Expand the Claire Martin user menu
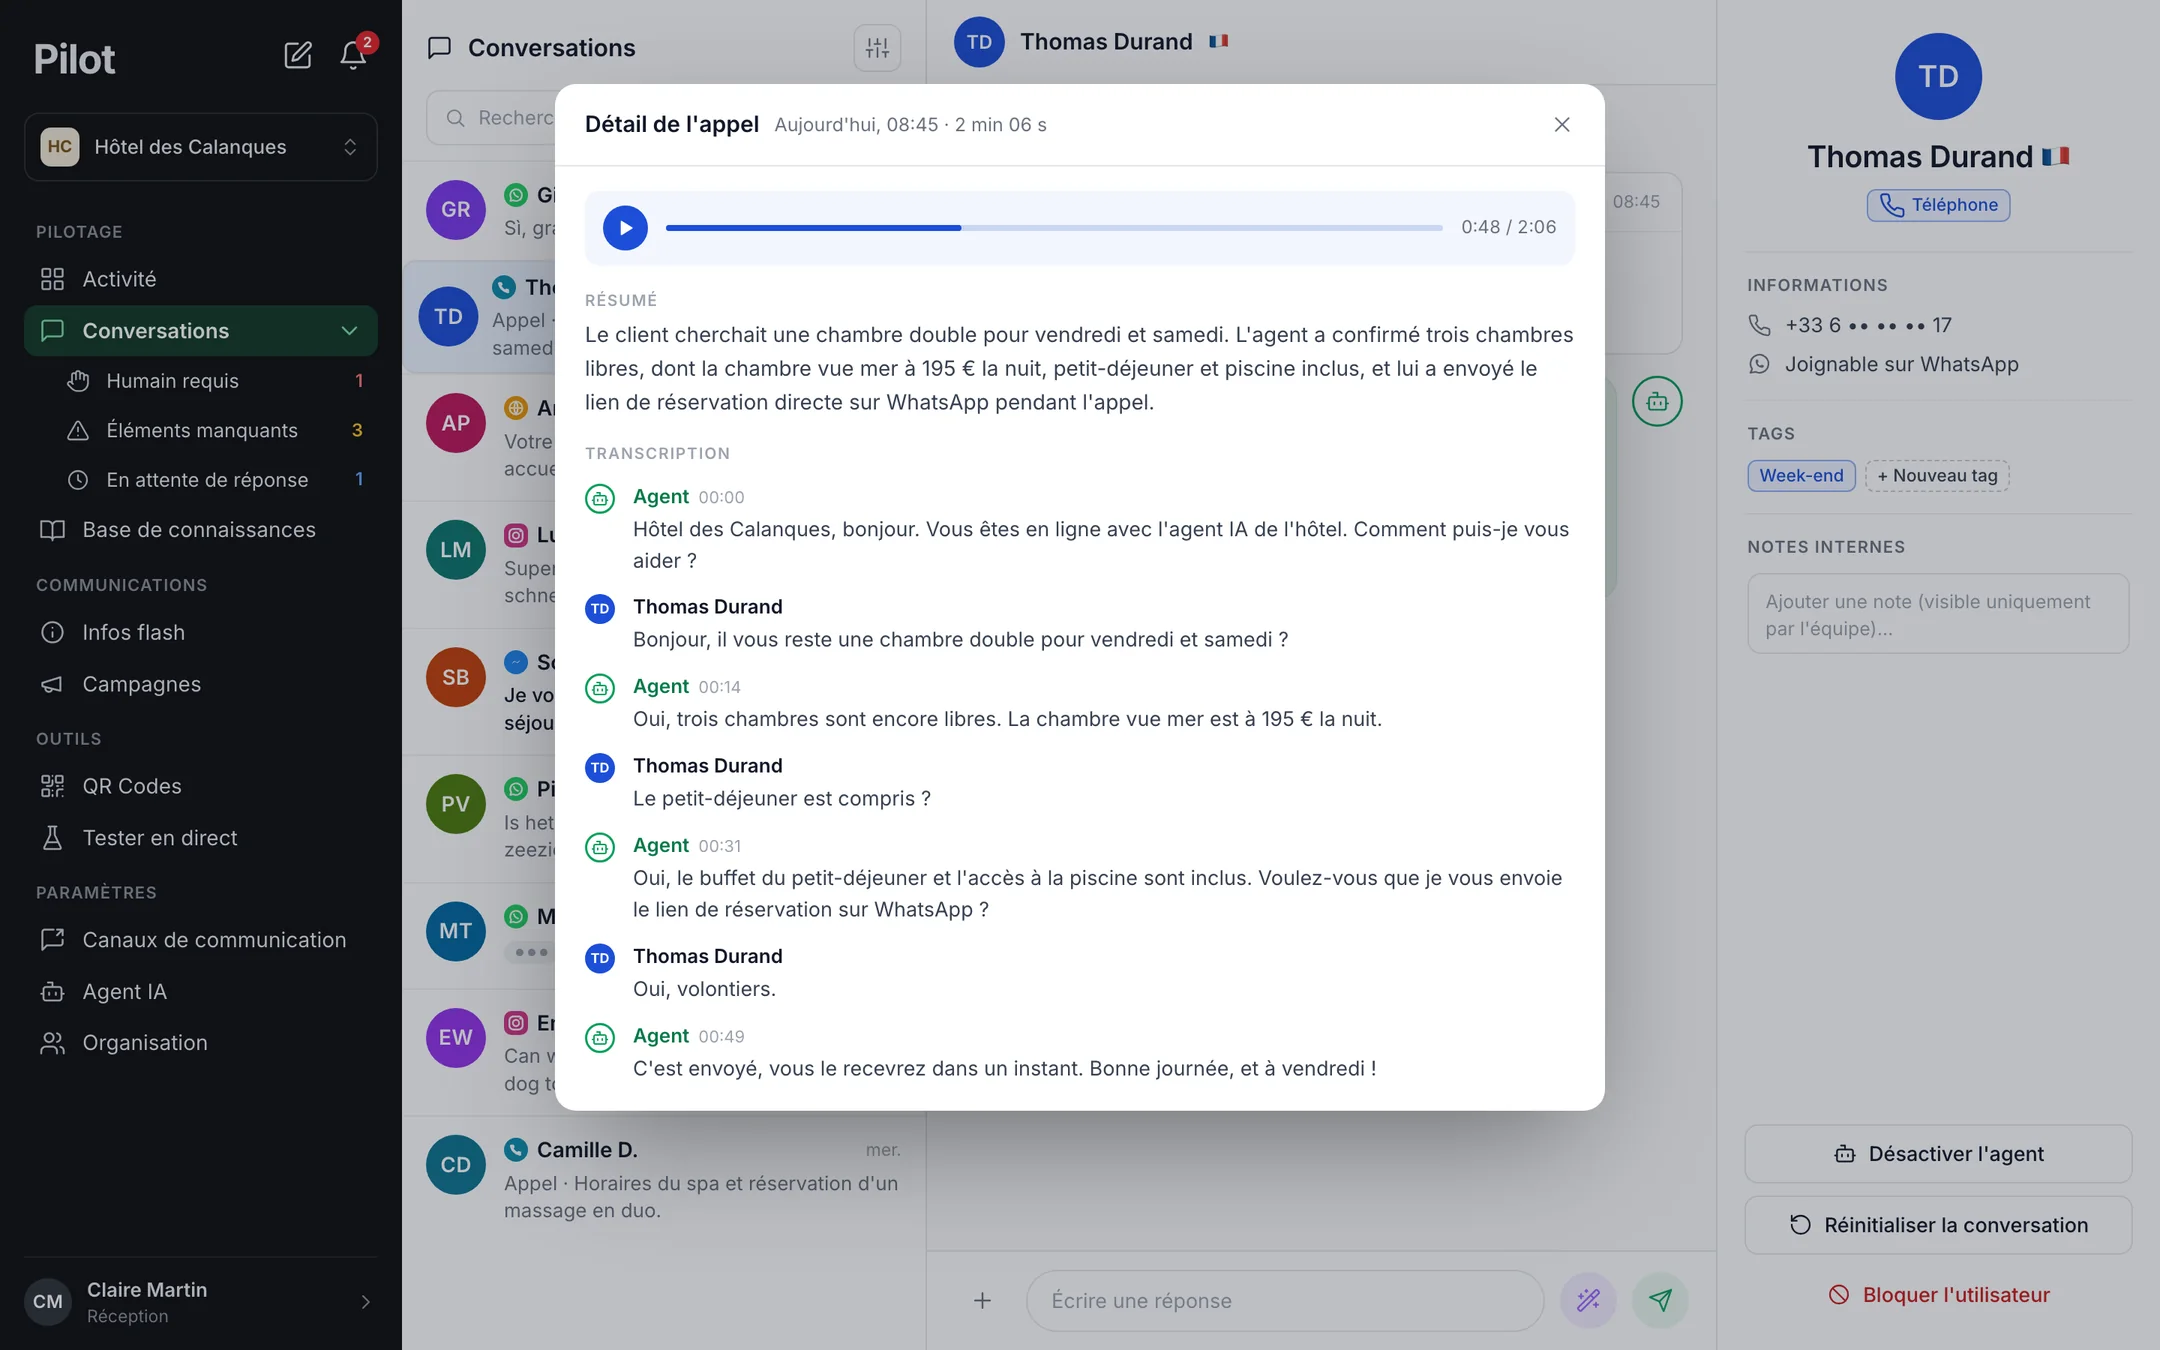 (x=201, y=1301)
